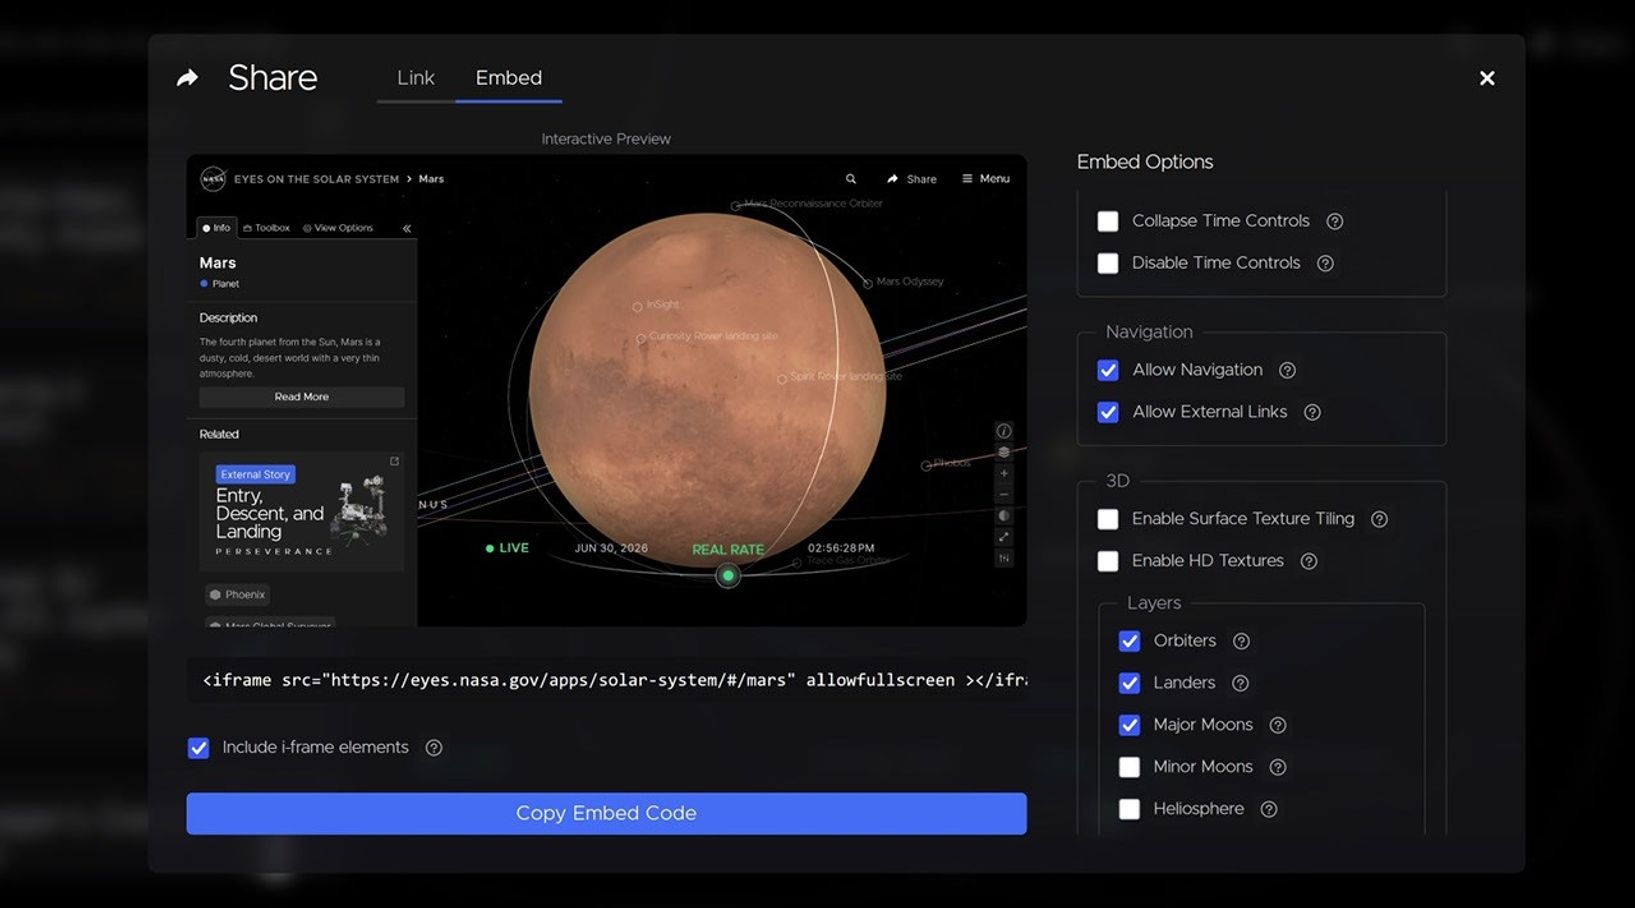Switch to the Toolbox tab
The width and height of the screenshot is (1635, 908).
click(267, 228)
